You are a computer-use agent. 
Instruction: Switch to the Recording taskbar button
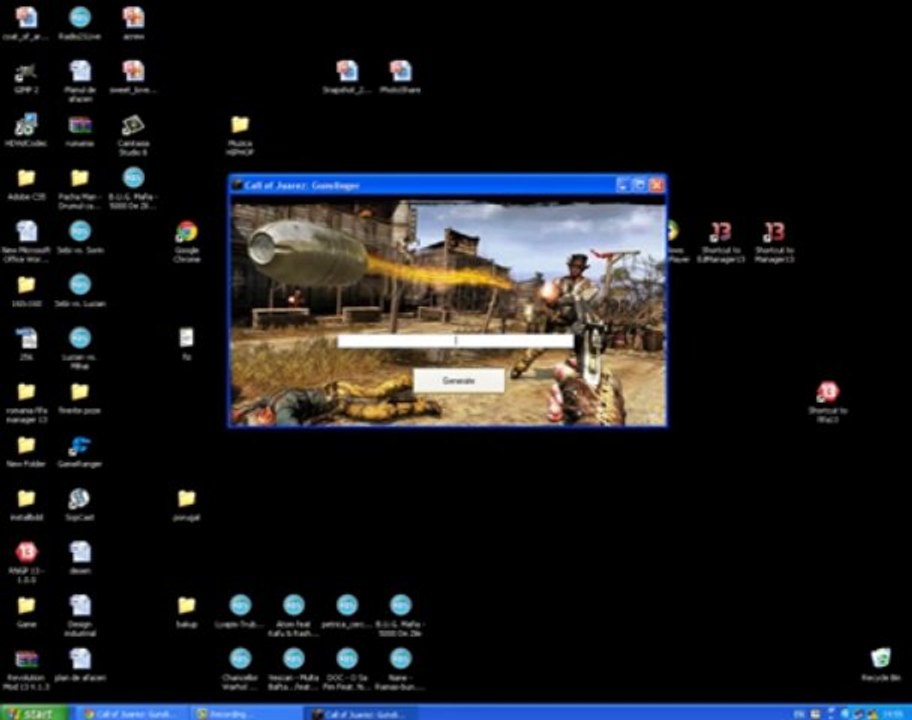click(247, 714)
